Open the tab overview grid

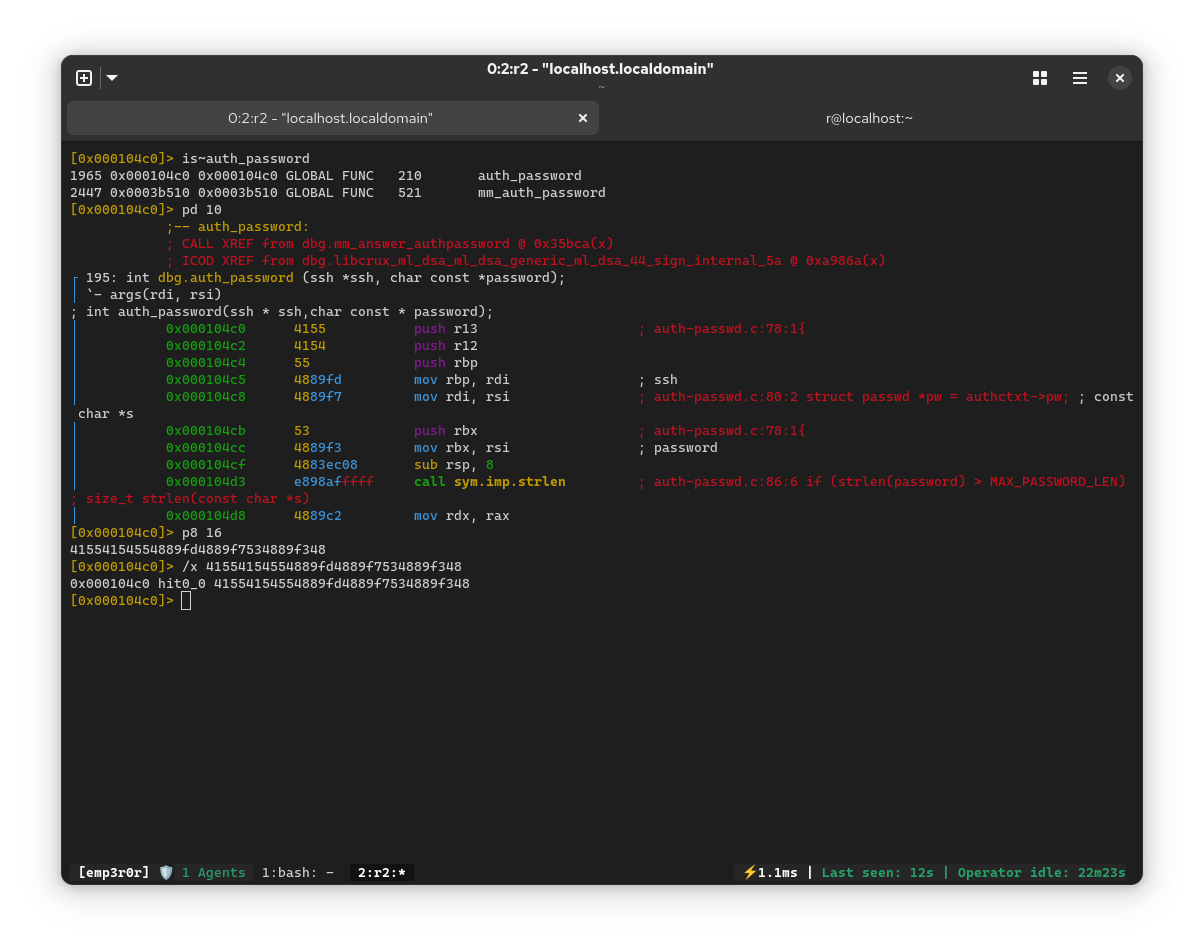(x=1040, y=78)
